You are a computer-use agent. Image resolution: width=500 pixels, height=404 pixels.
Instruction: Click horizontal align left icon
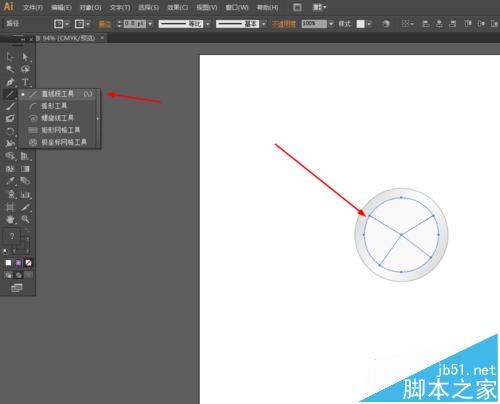[x=426, y=24]
